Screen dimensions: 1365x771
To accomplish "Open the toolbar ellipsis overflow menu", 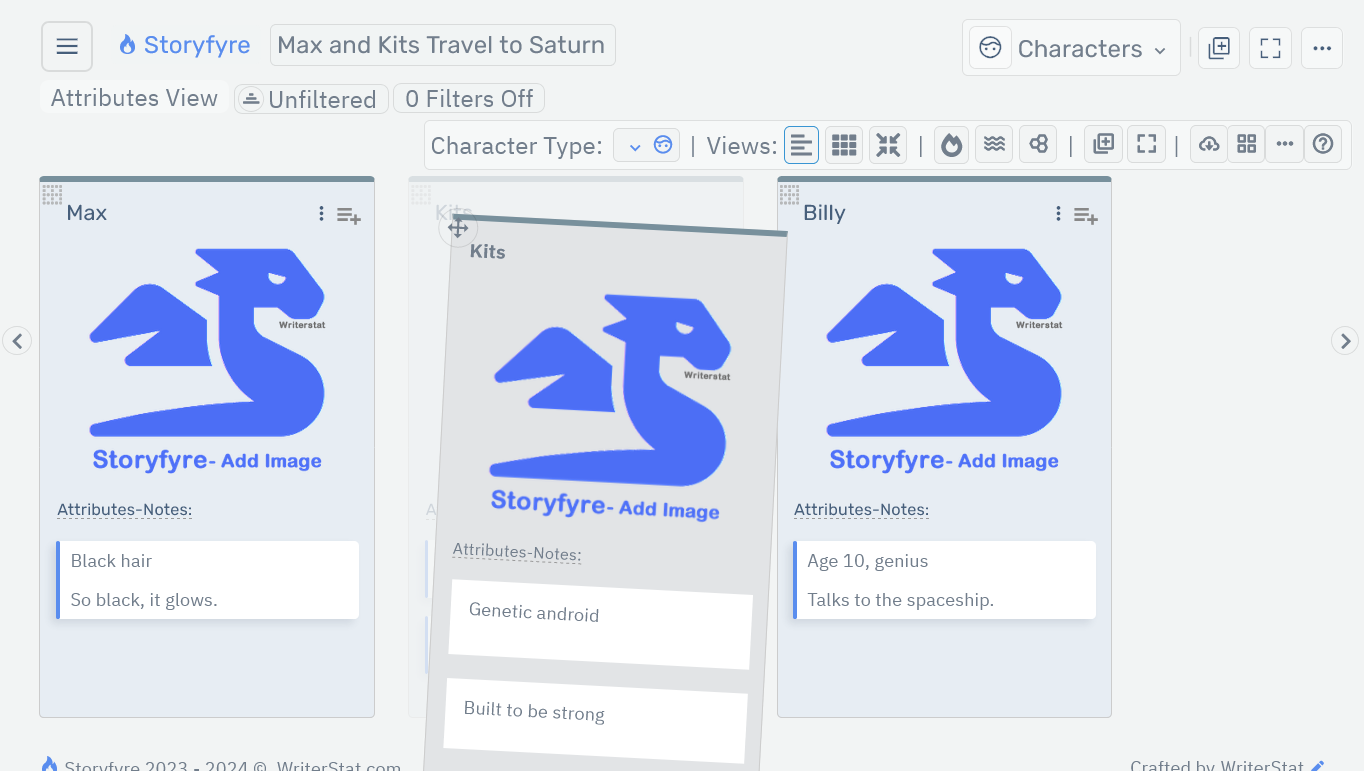I will [x=1284, y=144].
